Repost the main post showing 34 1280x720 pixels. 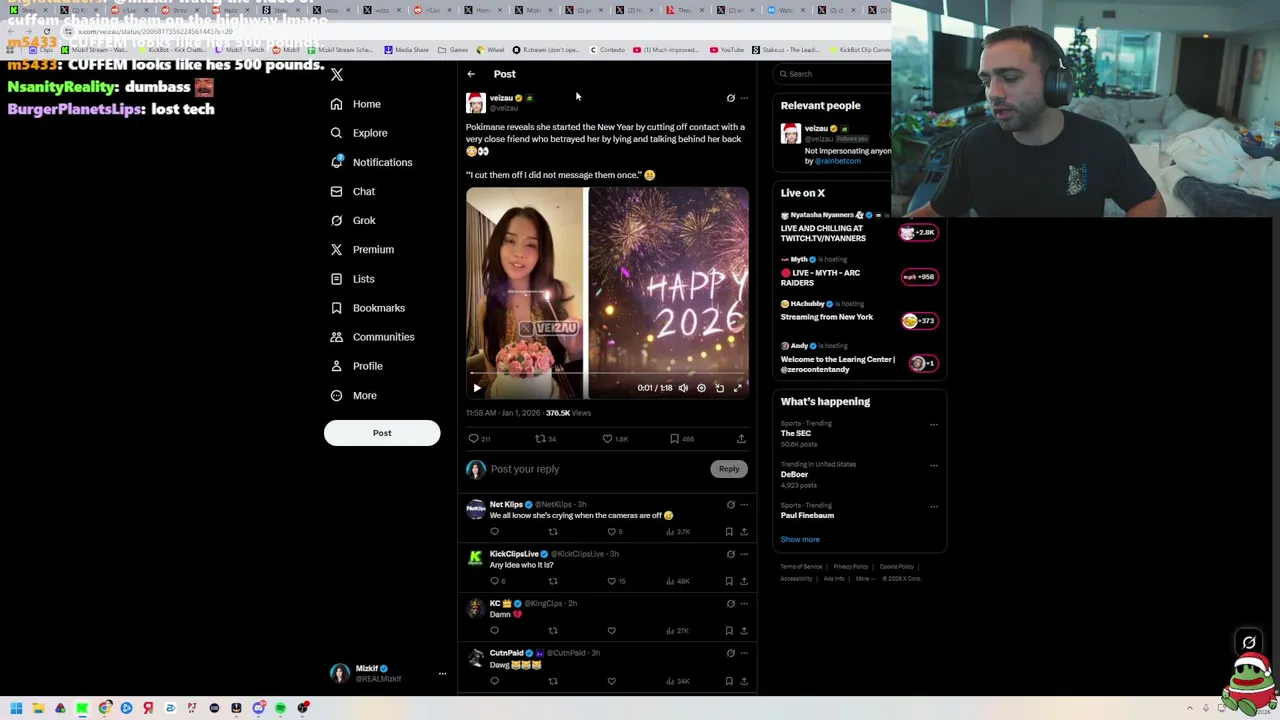(545, 439)
